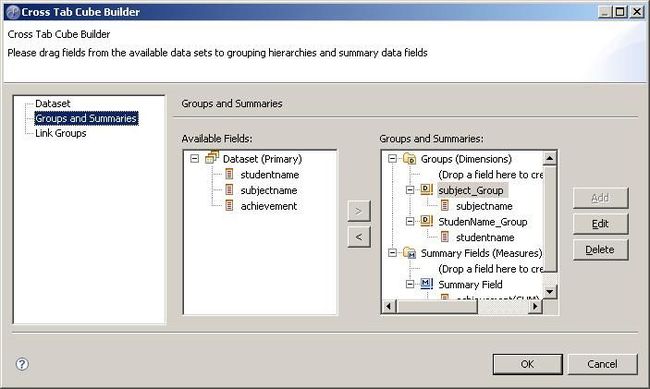Collapse the StudenName_Group node

[410, 221]
